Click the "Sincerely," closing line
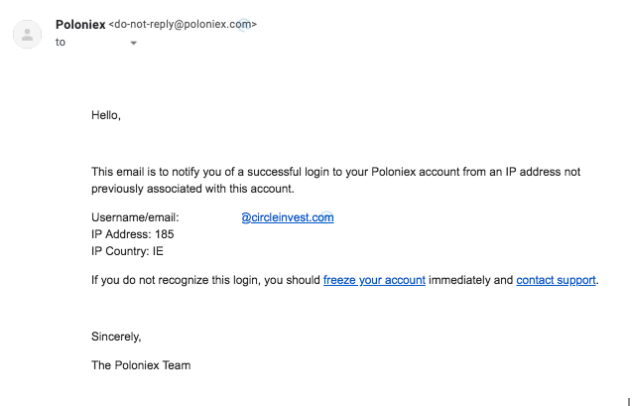Screen dimensions: 634x406 (116, 336)
